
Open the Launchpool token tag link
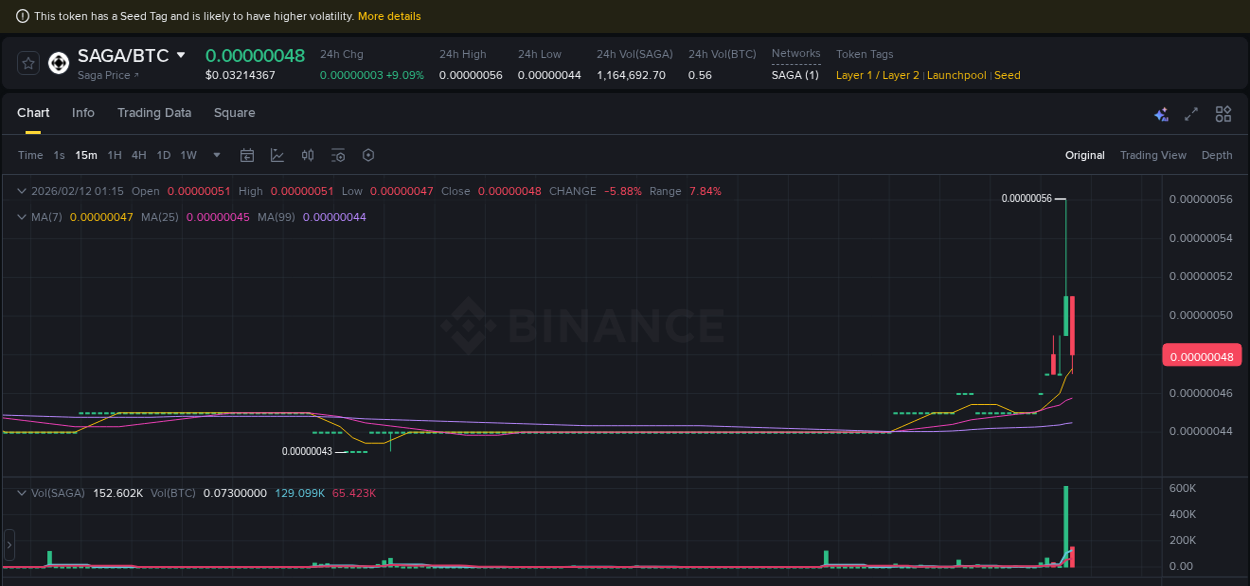pyautogui.click(x=956, y=75)
